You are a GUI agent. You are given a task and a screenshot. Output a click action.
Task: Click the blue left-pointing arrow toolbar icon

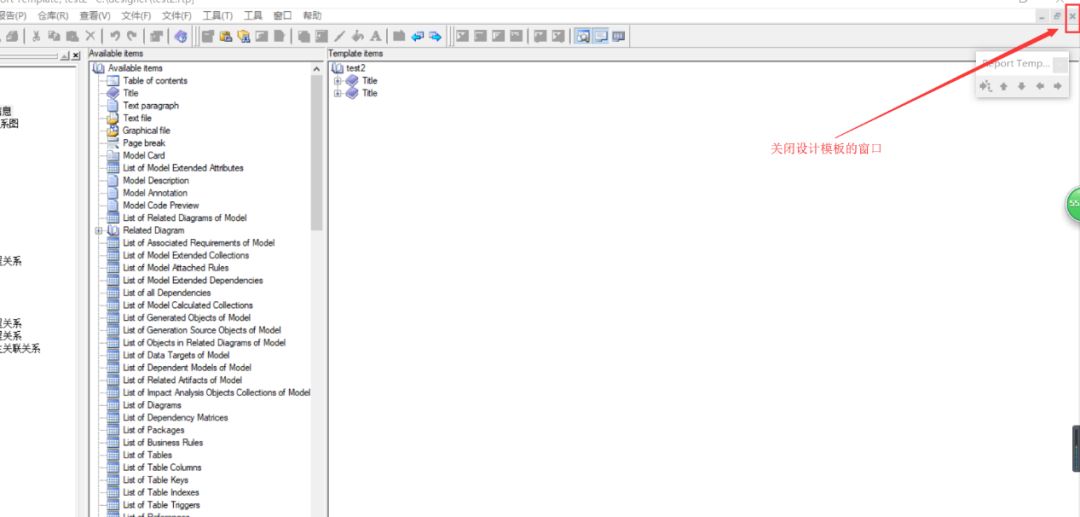click(417, 36)
